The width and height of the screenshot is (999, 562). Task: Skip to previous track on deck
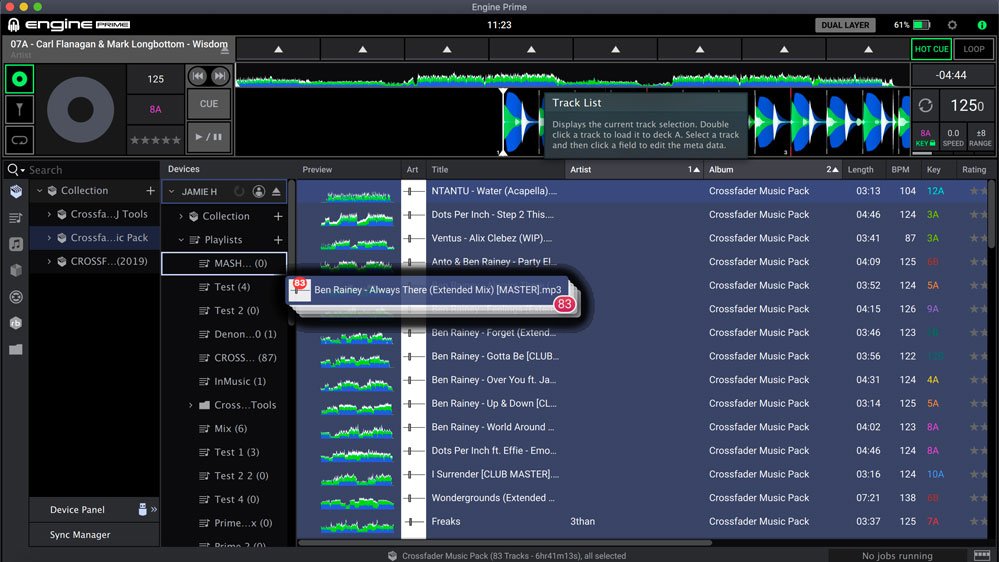198,76
